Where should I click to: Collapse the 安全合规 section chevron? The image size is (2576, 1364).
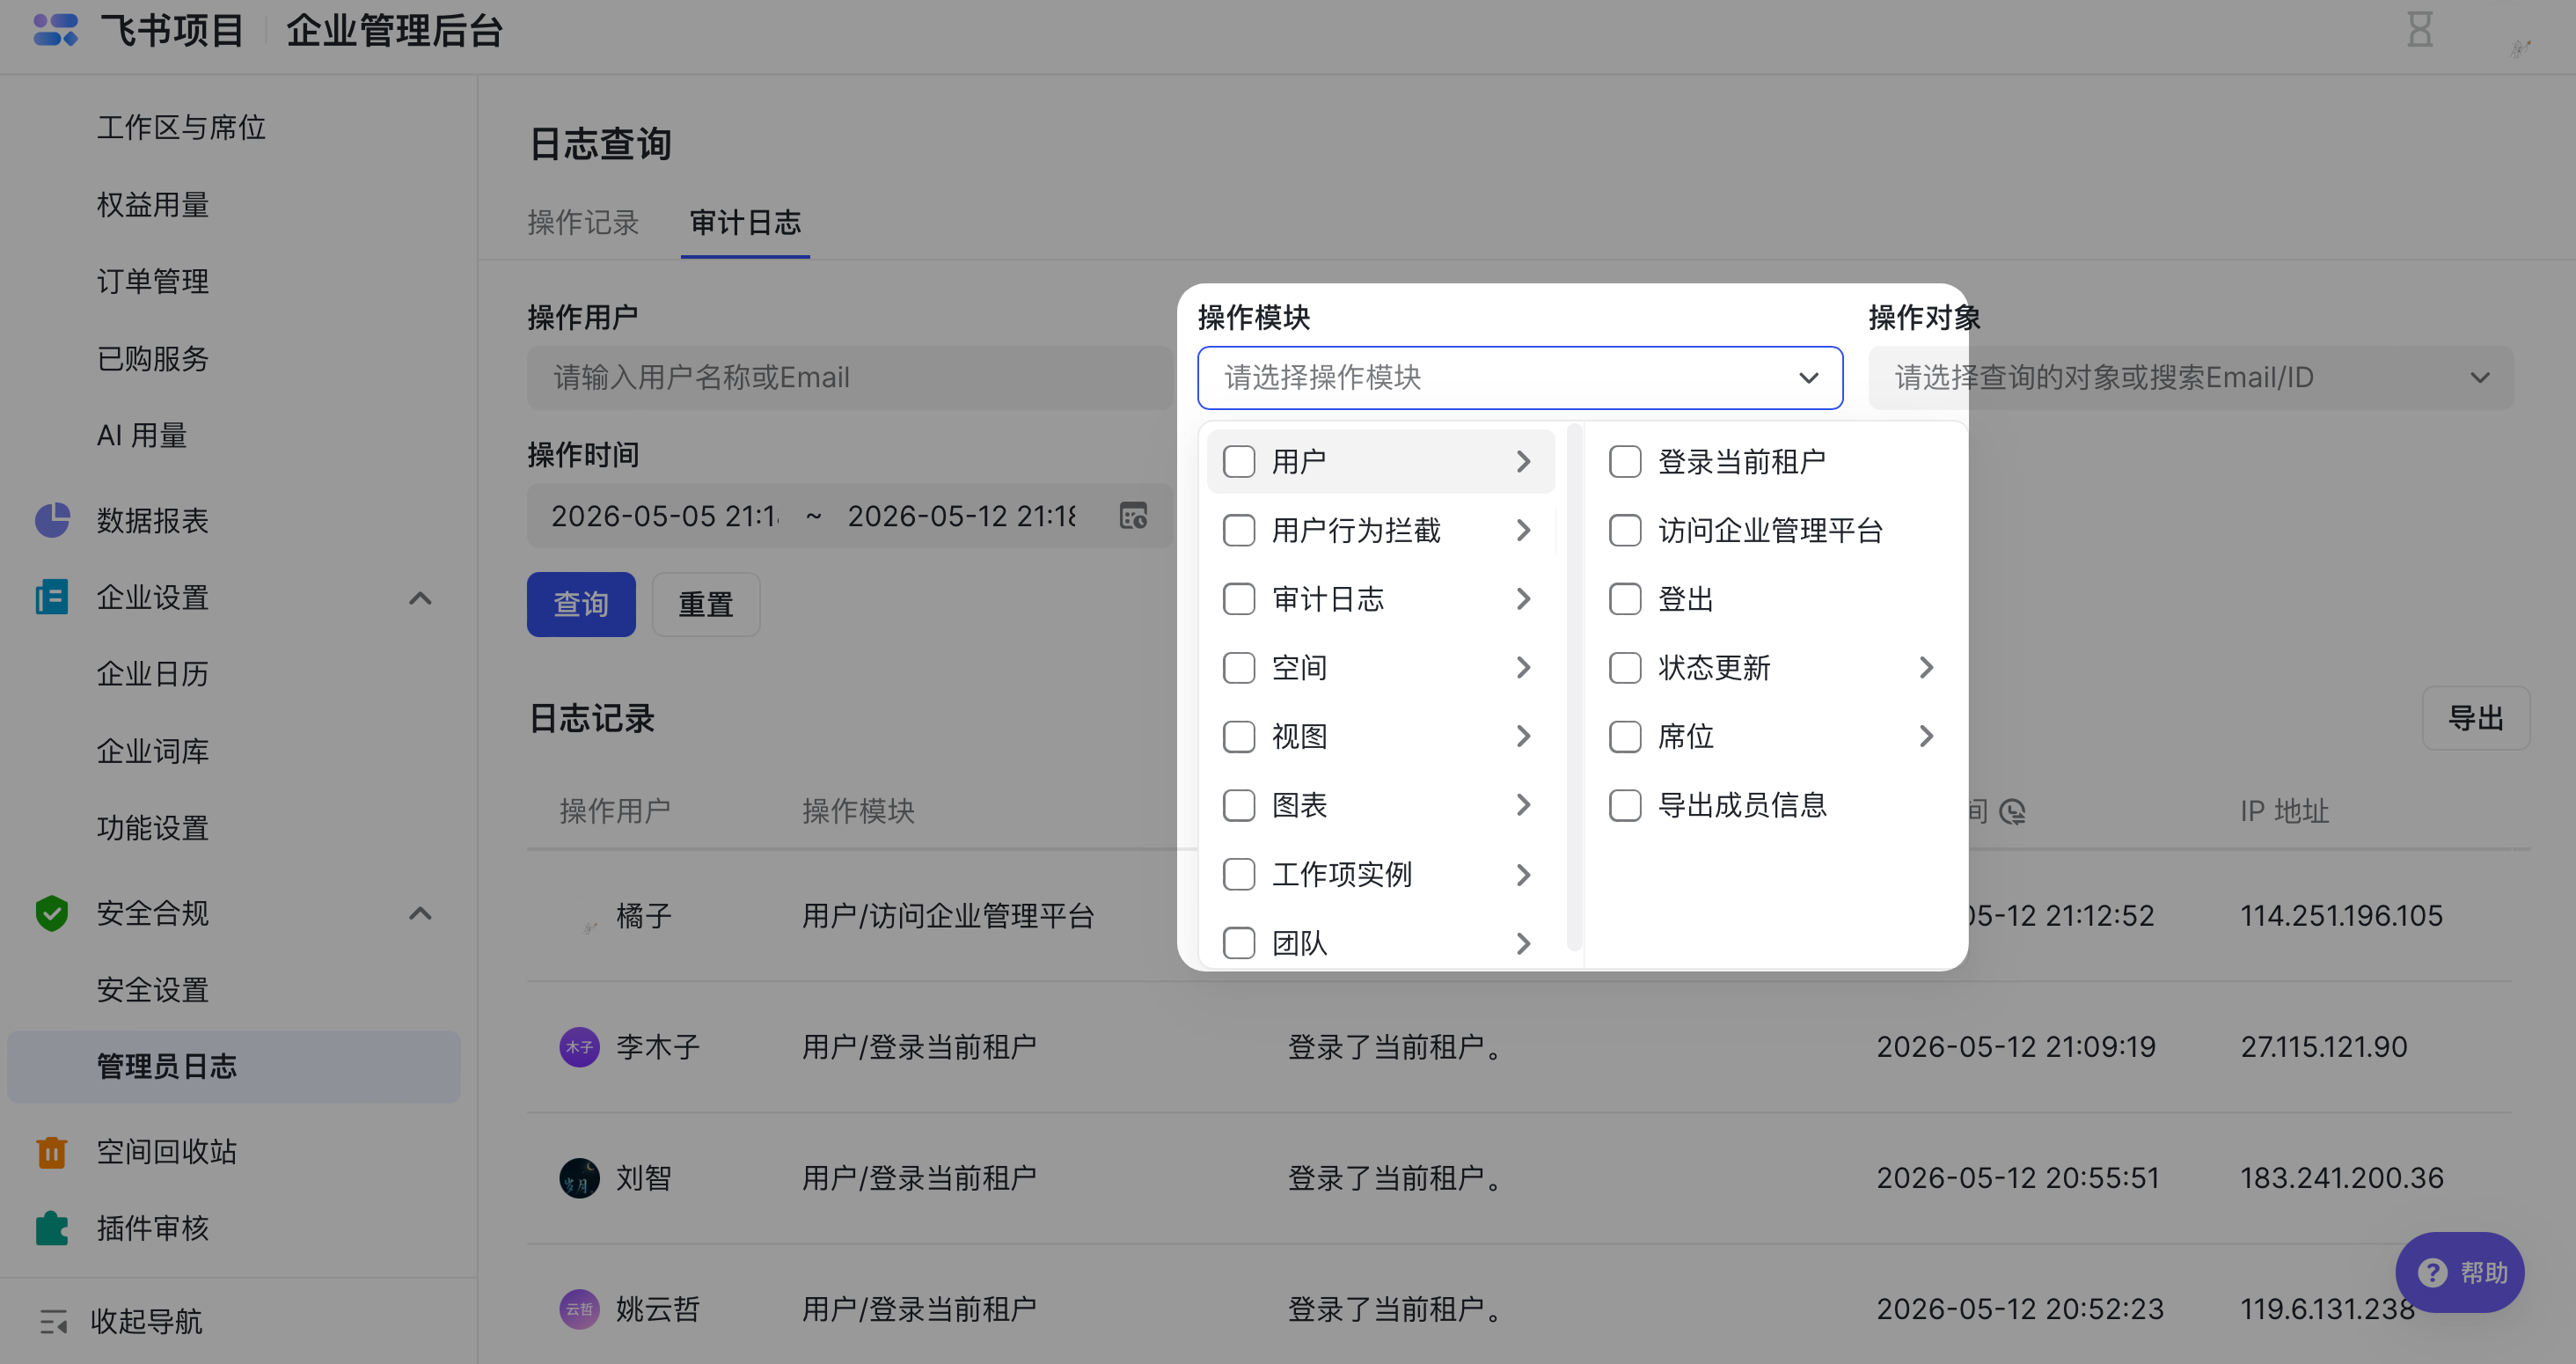421,913
